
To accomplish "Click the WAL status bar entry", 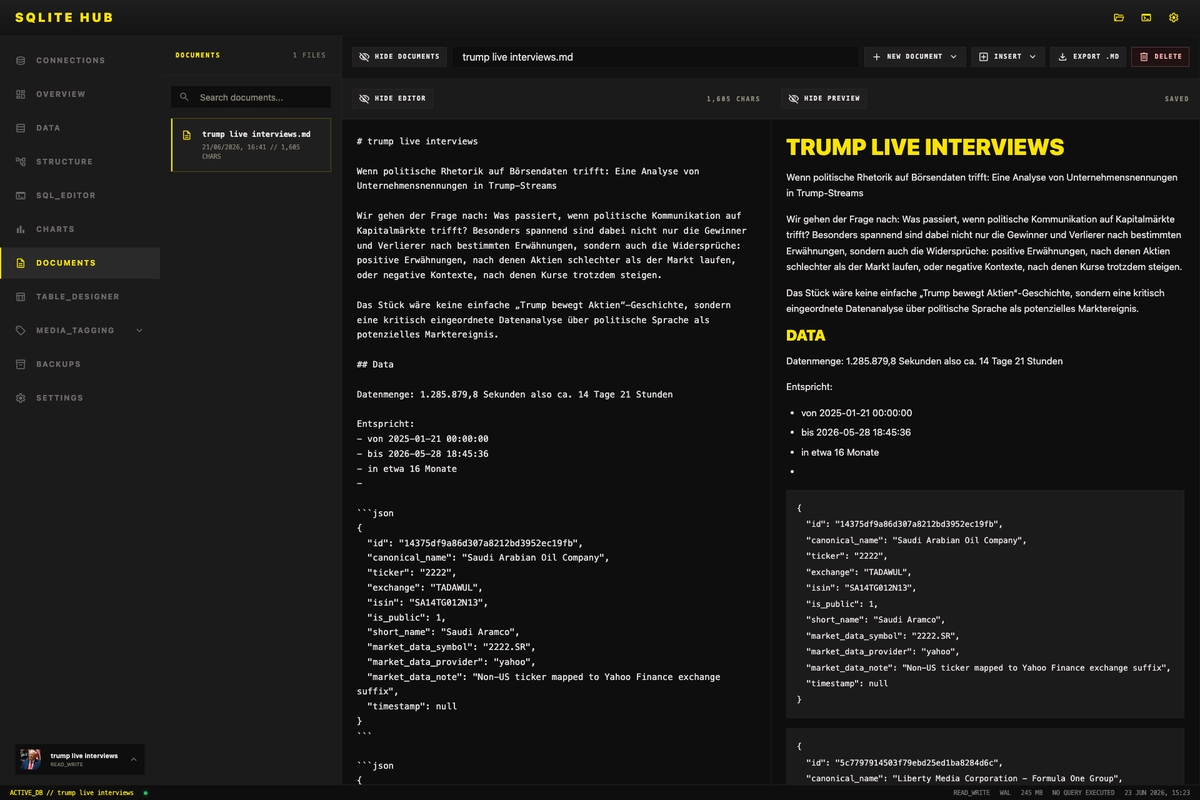I will click(x=1005, y=792).
